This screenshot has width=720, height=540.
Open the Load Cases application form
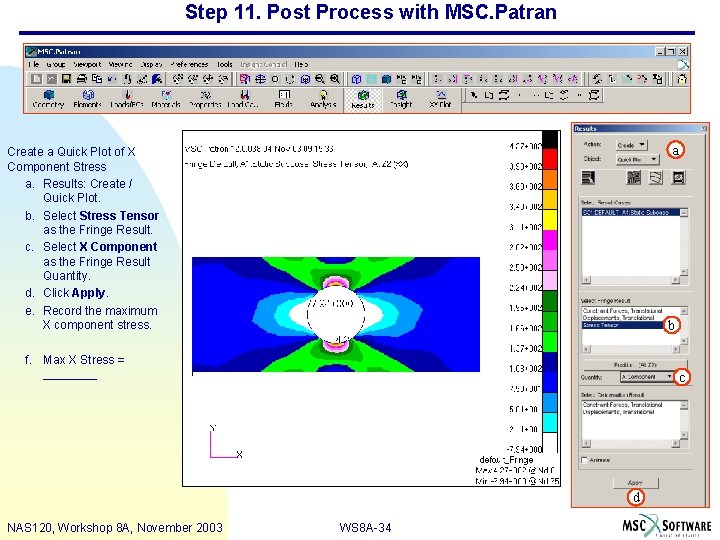tap(244, 99)
